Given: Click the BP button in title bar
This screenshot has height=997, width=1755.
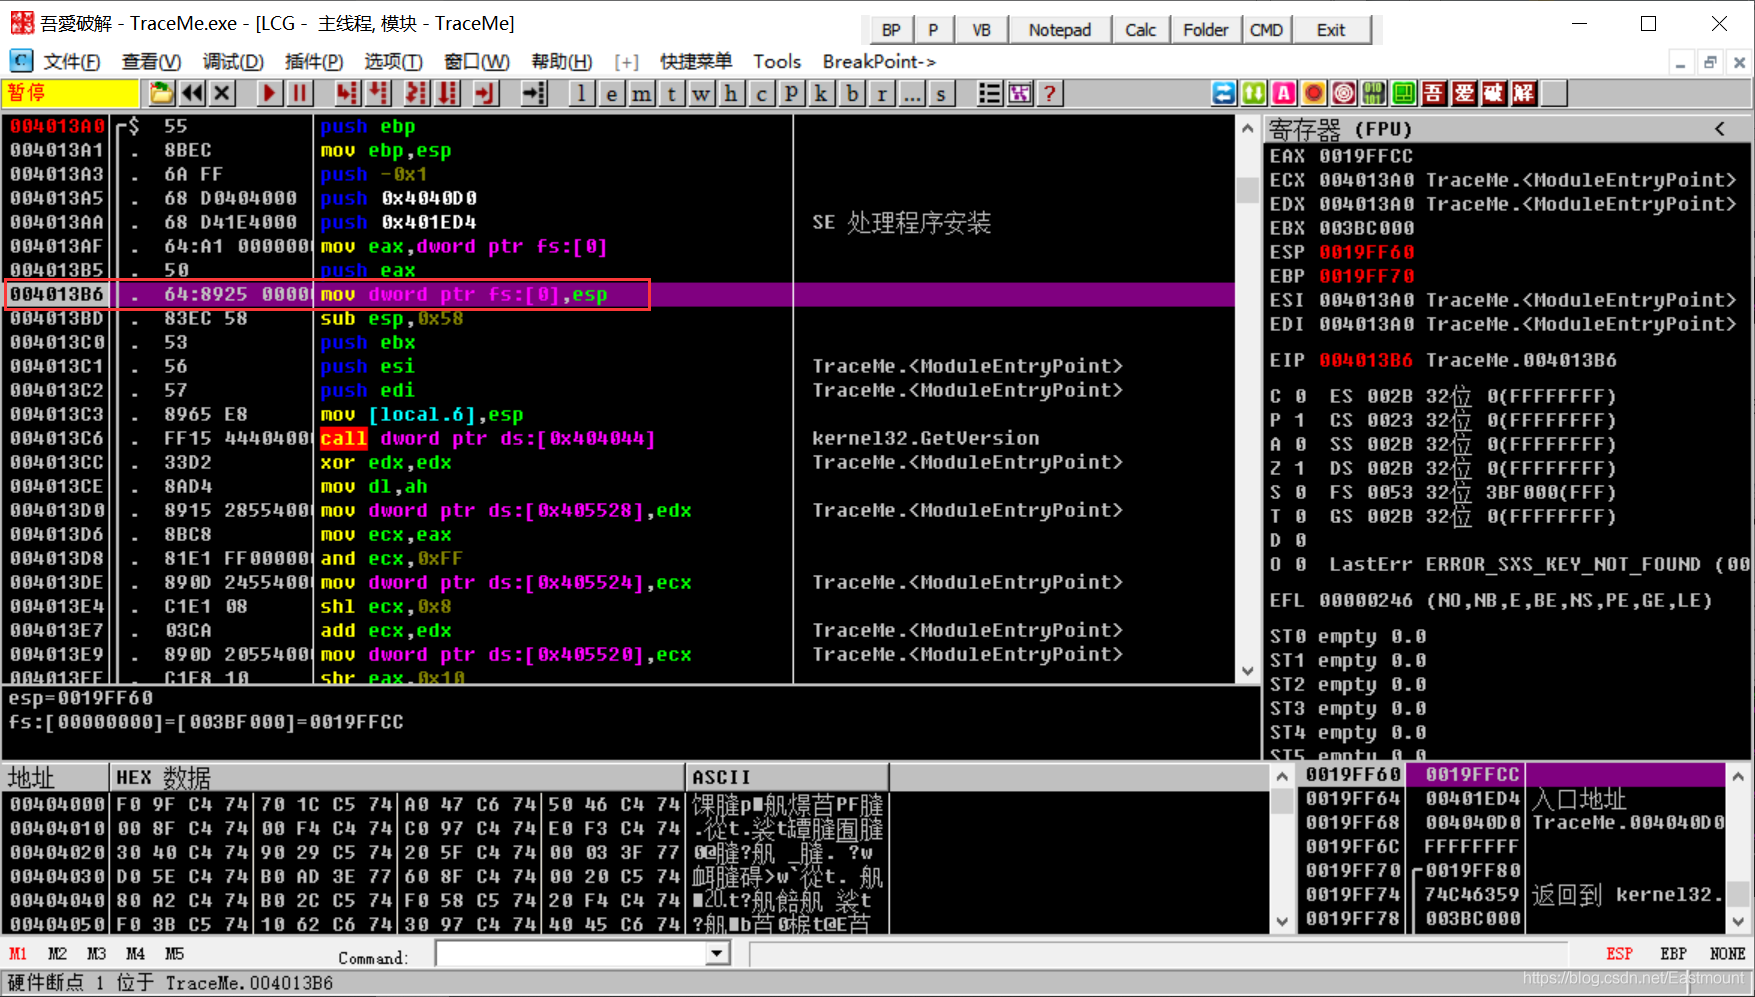Looking at the screenshot, I should pyautogui.click(x=891, y=30).
